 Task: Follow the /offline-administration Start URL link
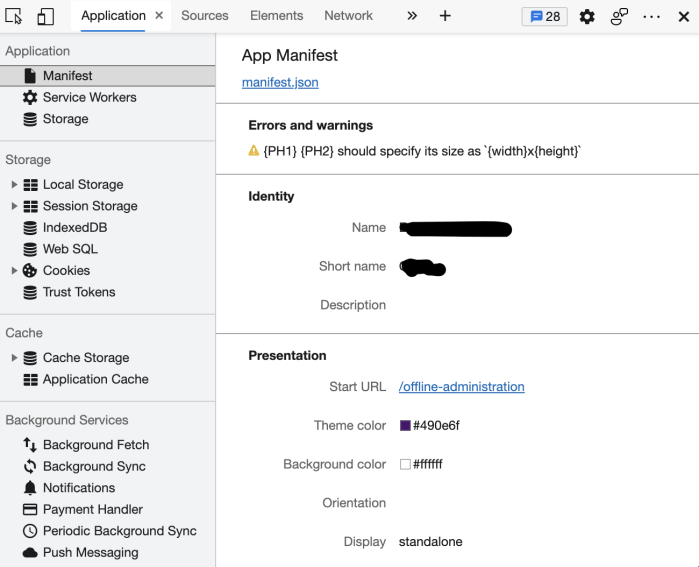click(x=461, y=387)
